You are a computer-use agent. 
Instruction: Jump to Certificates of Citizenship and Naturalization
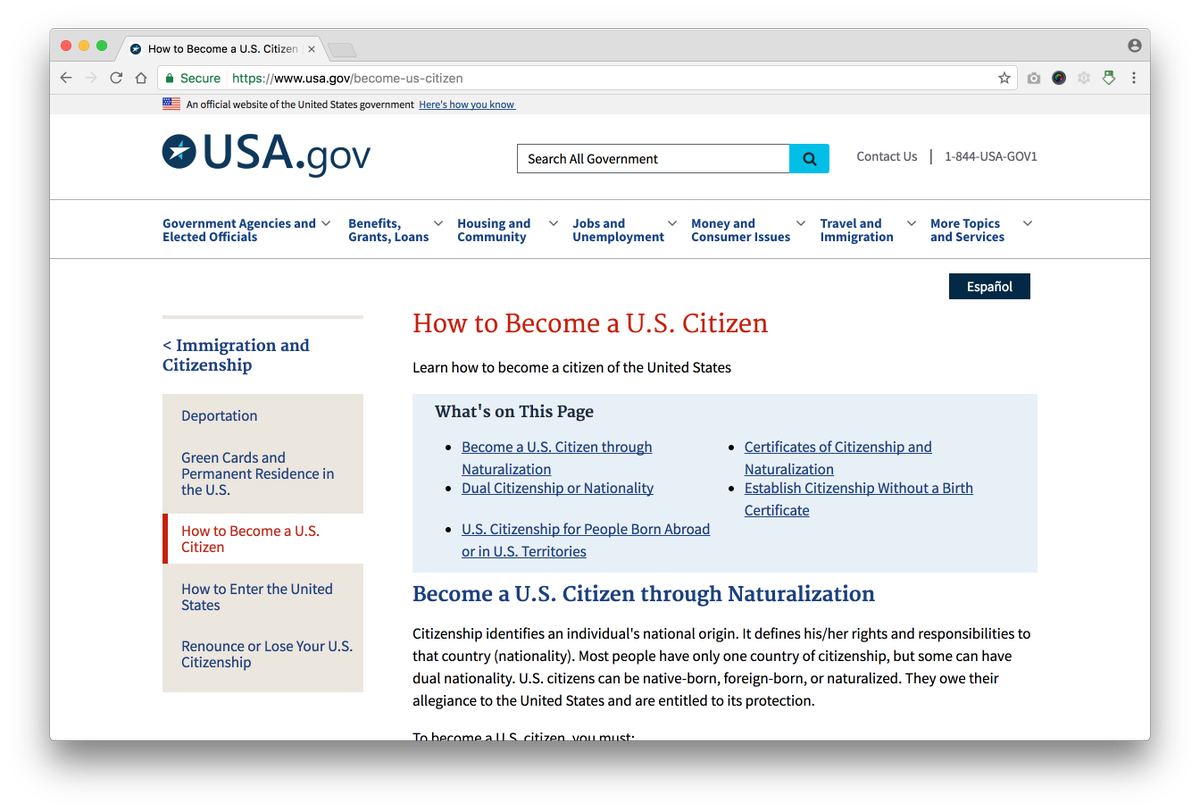[x=838, y=458]
